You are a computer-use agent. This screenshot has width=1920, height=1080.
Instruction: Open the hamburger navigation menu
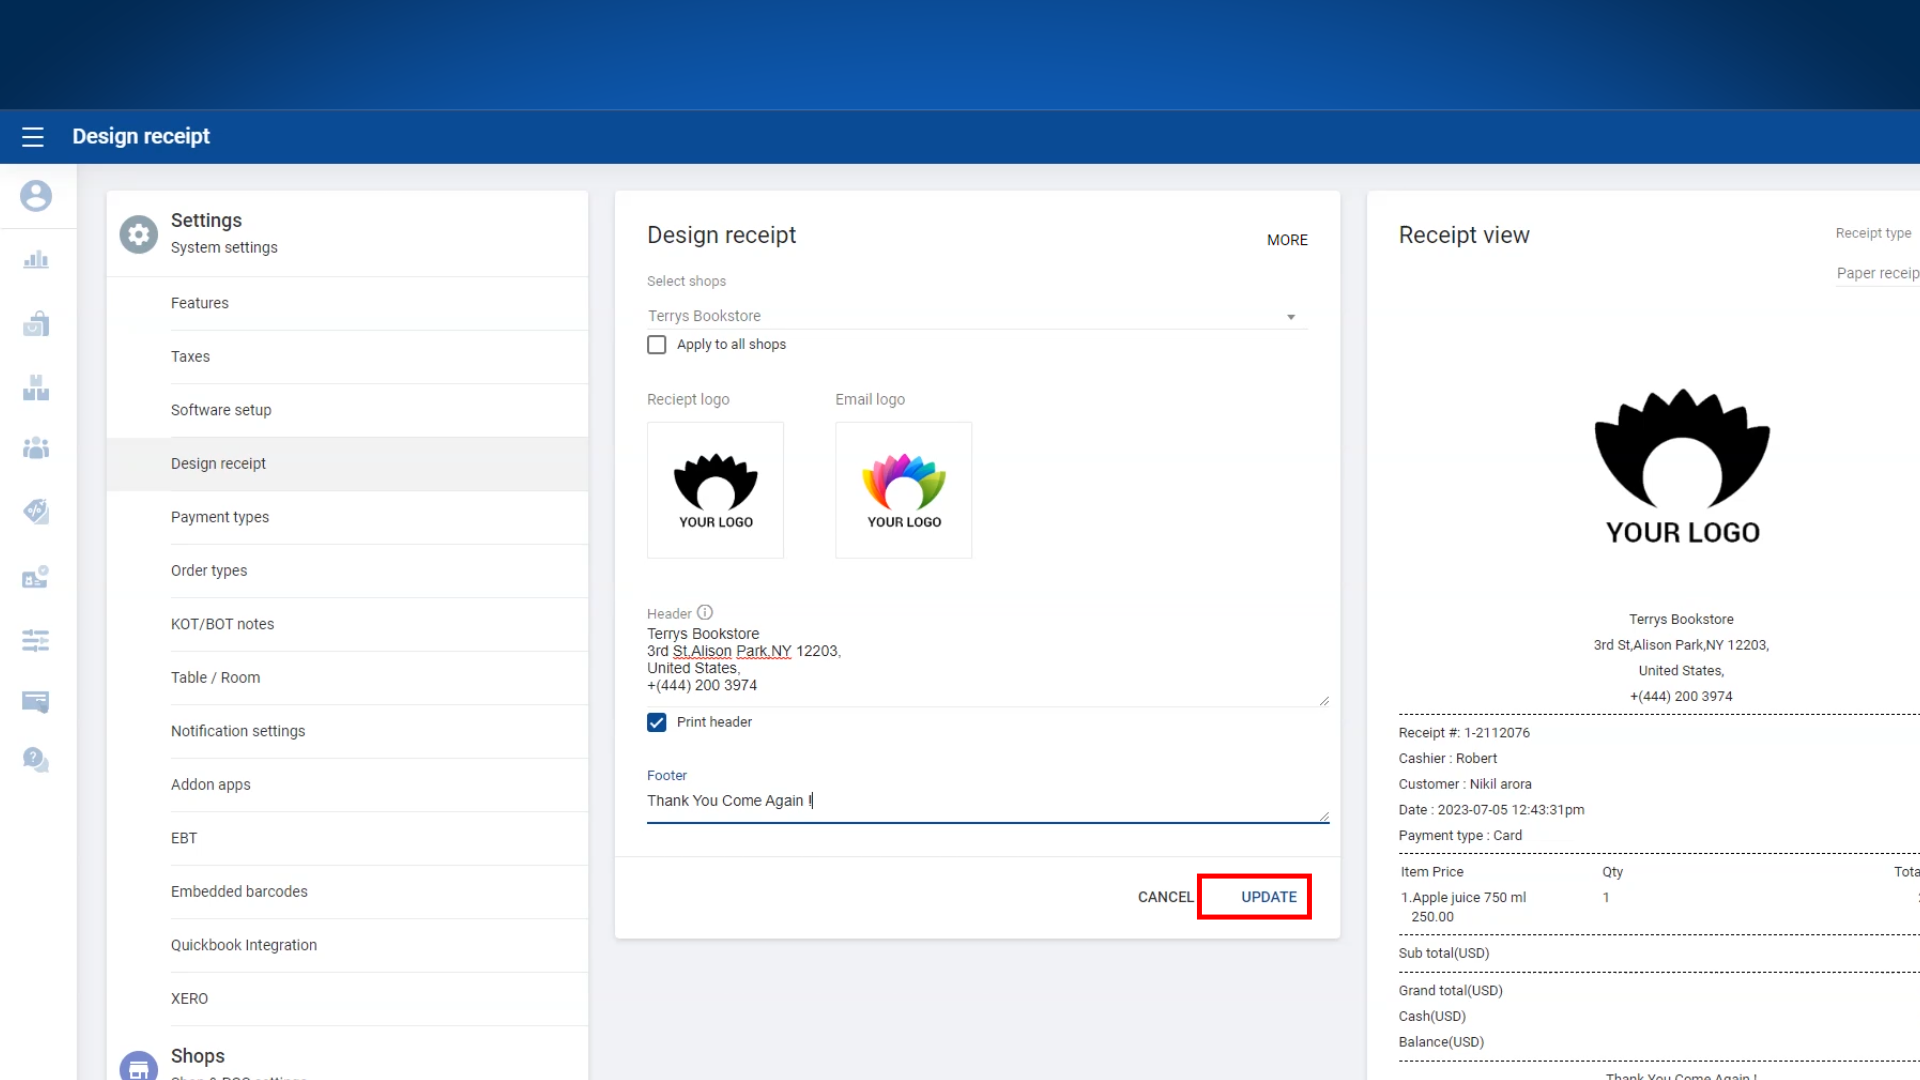point(33,137)
